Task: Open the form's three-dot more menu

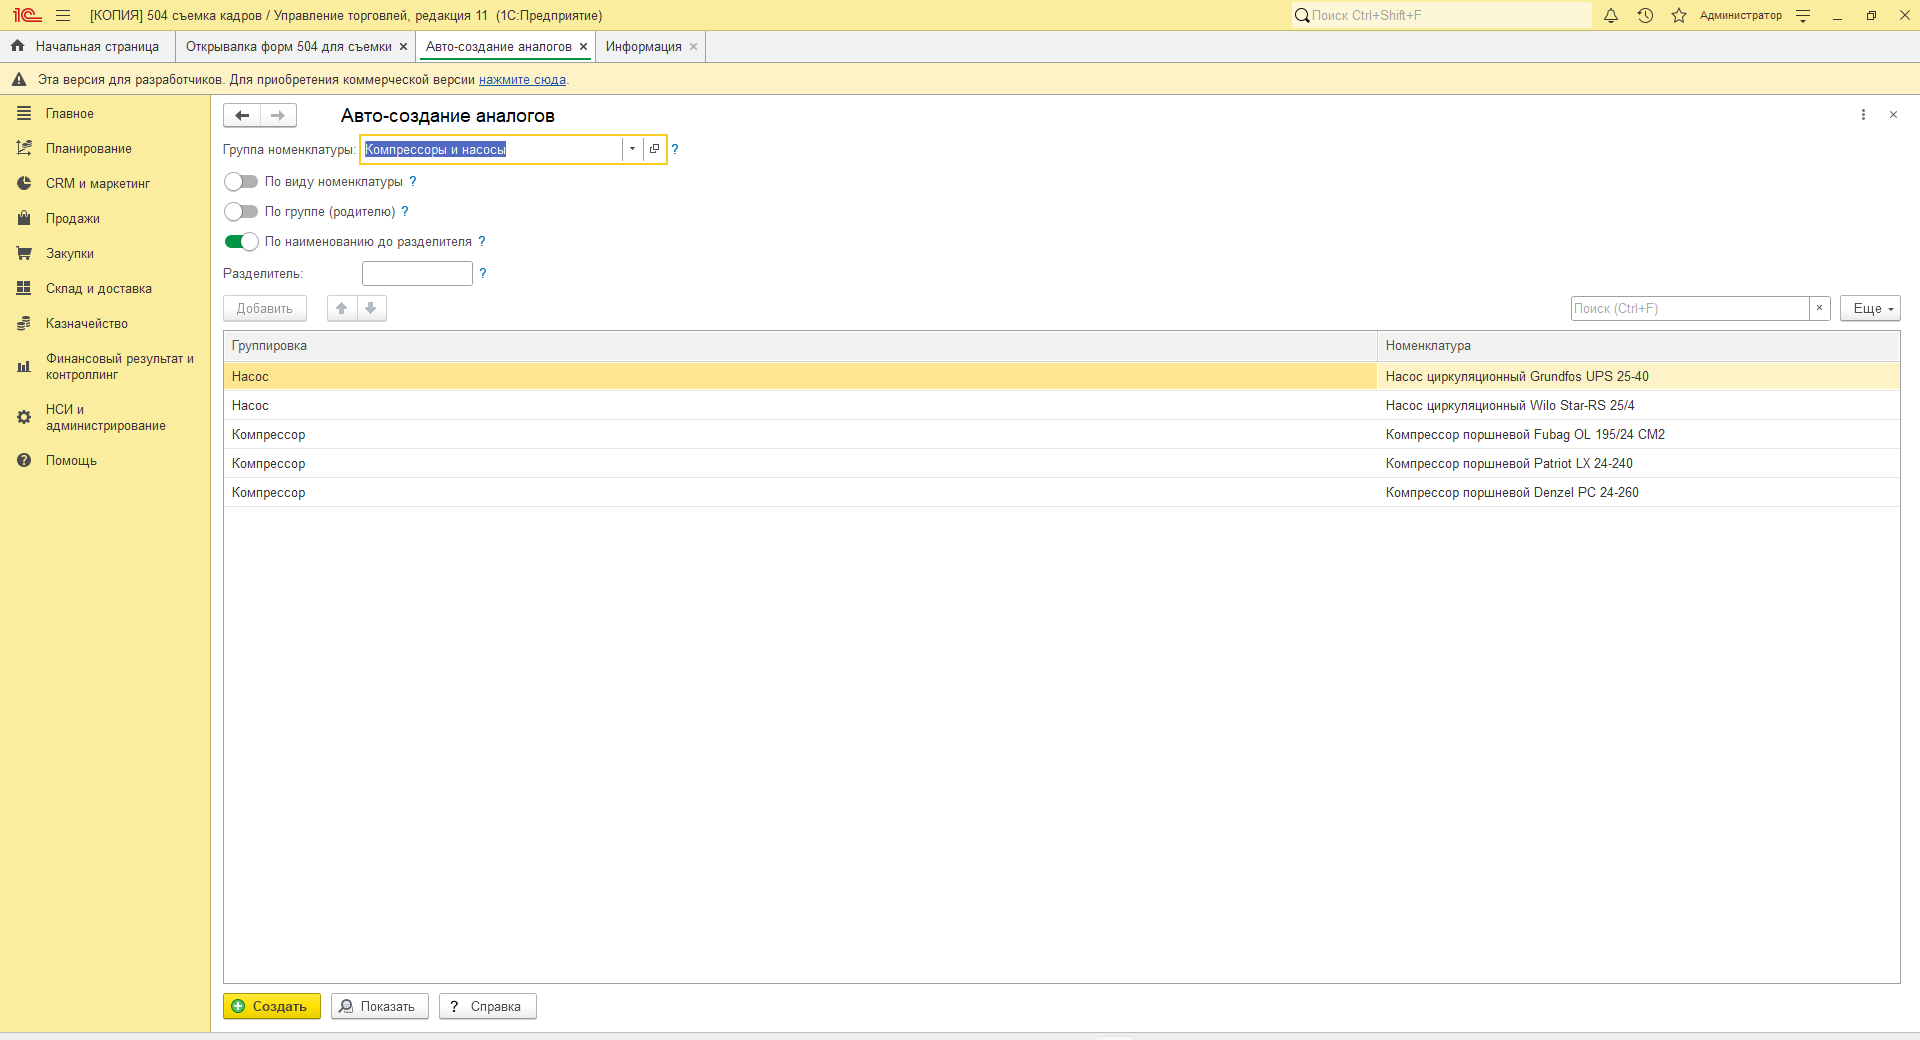Action: [1863, 115]
